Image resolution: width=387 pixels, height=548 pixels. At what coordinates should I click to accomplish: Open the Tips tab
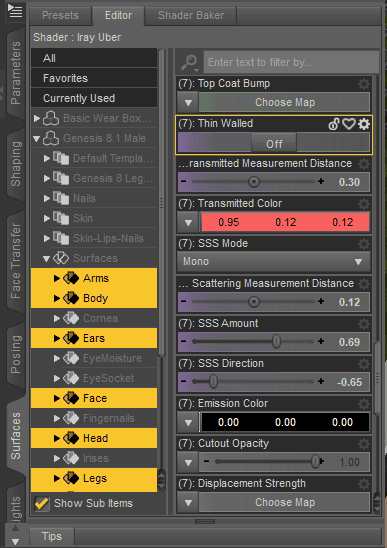[x=52, y=536]
